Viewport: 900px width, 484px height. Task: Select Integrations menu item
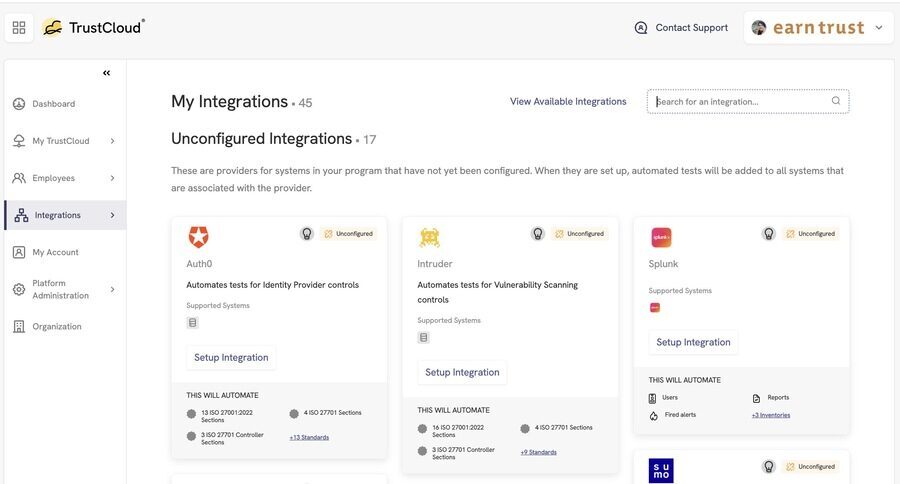click(x=57, y=215)
